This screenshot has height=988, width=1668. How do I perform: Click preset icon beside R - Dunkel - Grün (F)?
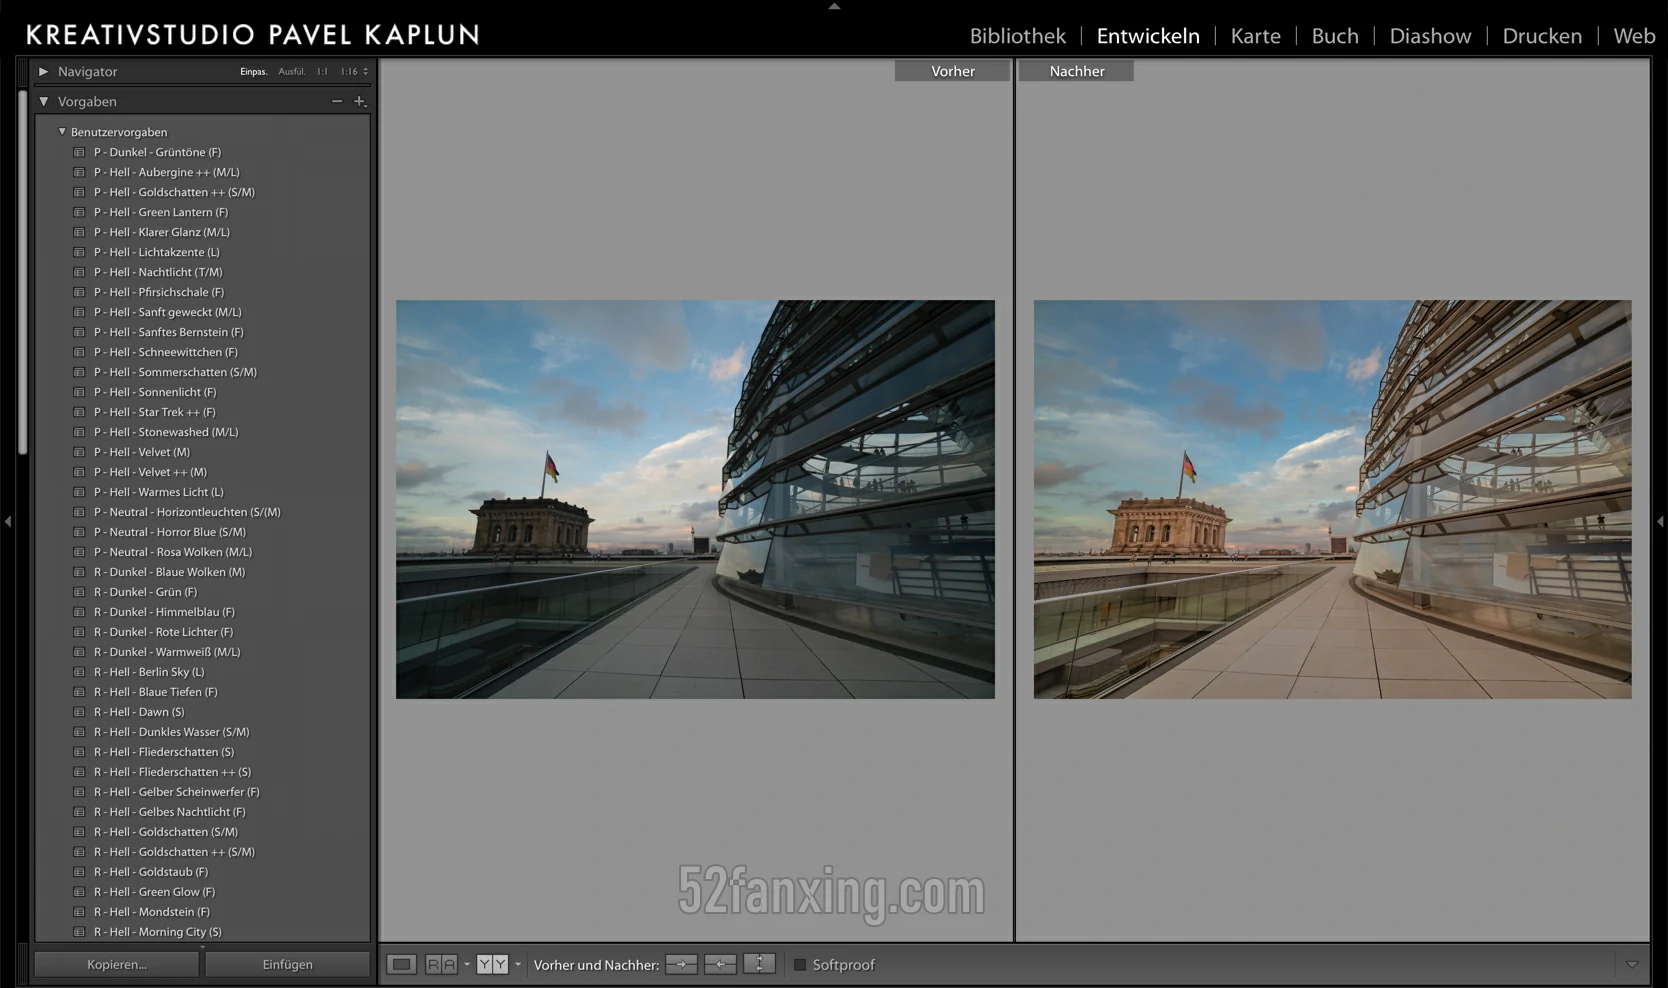pos(79,592)
